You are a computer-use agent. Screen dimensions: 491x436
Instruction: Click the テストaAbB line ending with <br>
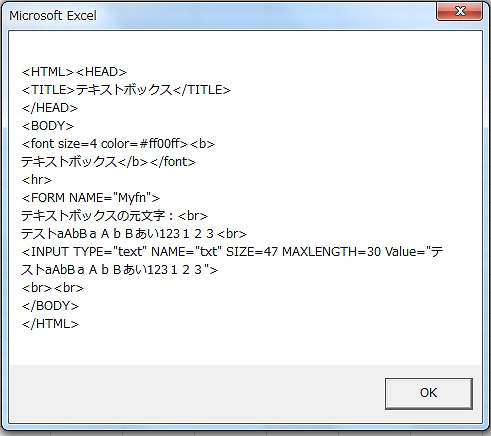(x=134, y=234)
